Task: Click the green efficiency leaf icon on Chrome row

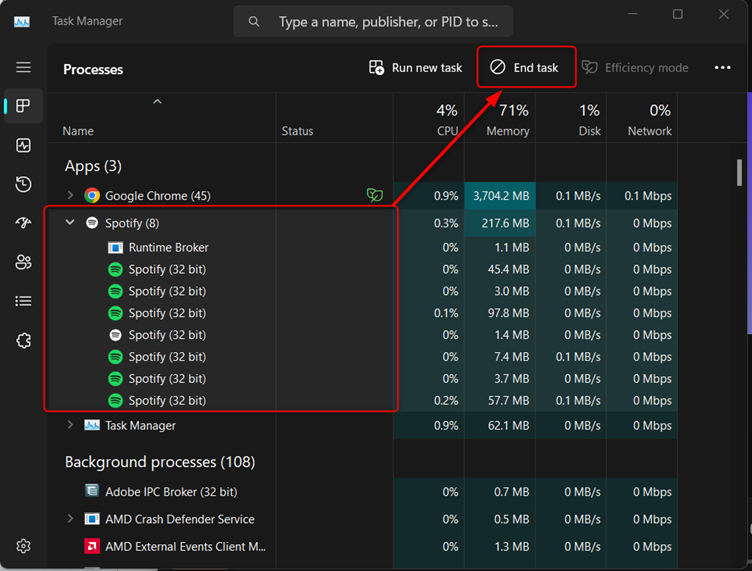Action: click(375, 195)
